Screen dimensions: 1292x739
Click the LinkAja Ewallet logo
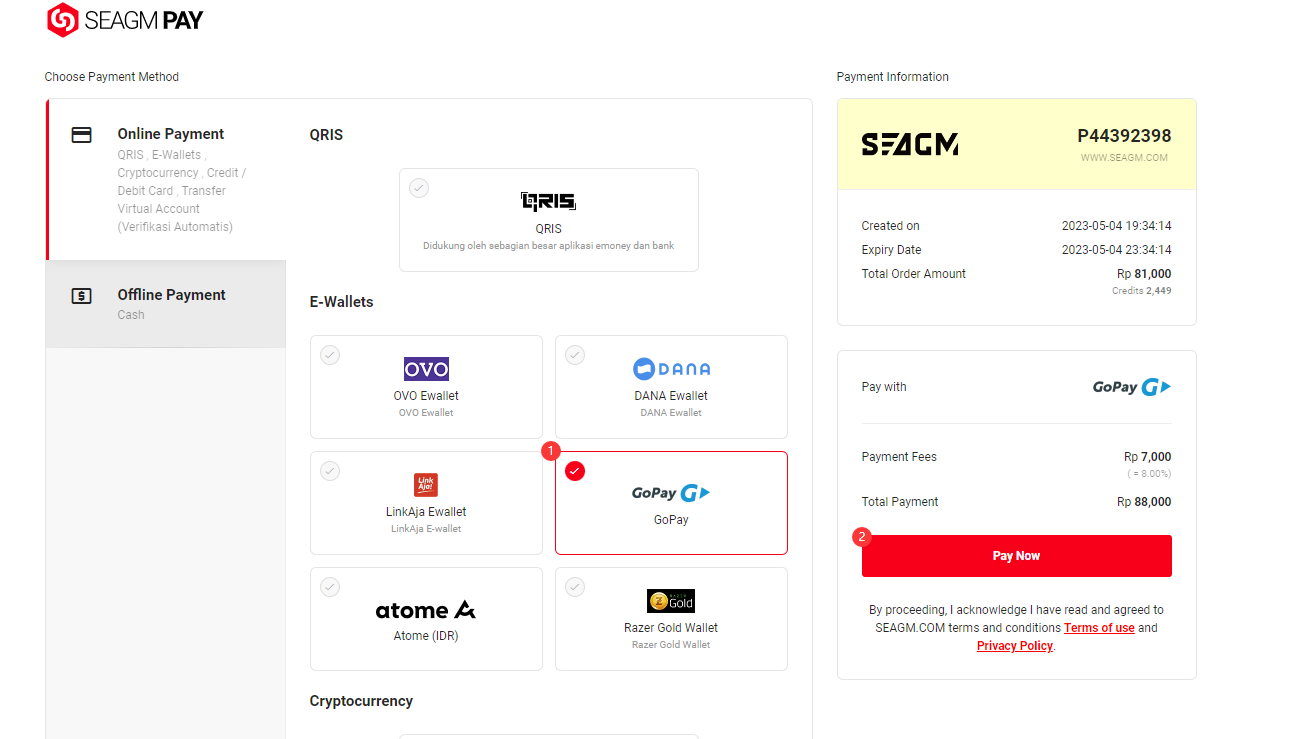(x=426, y=485)
